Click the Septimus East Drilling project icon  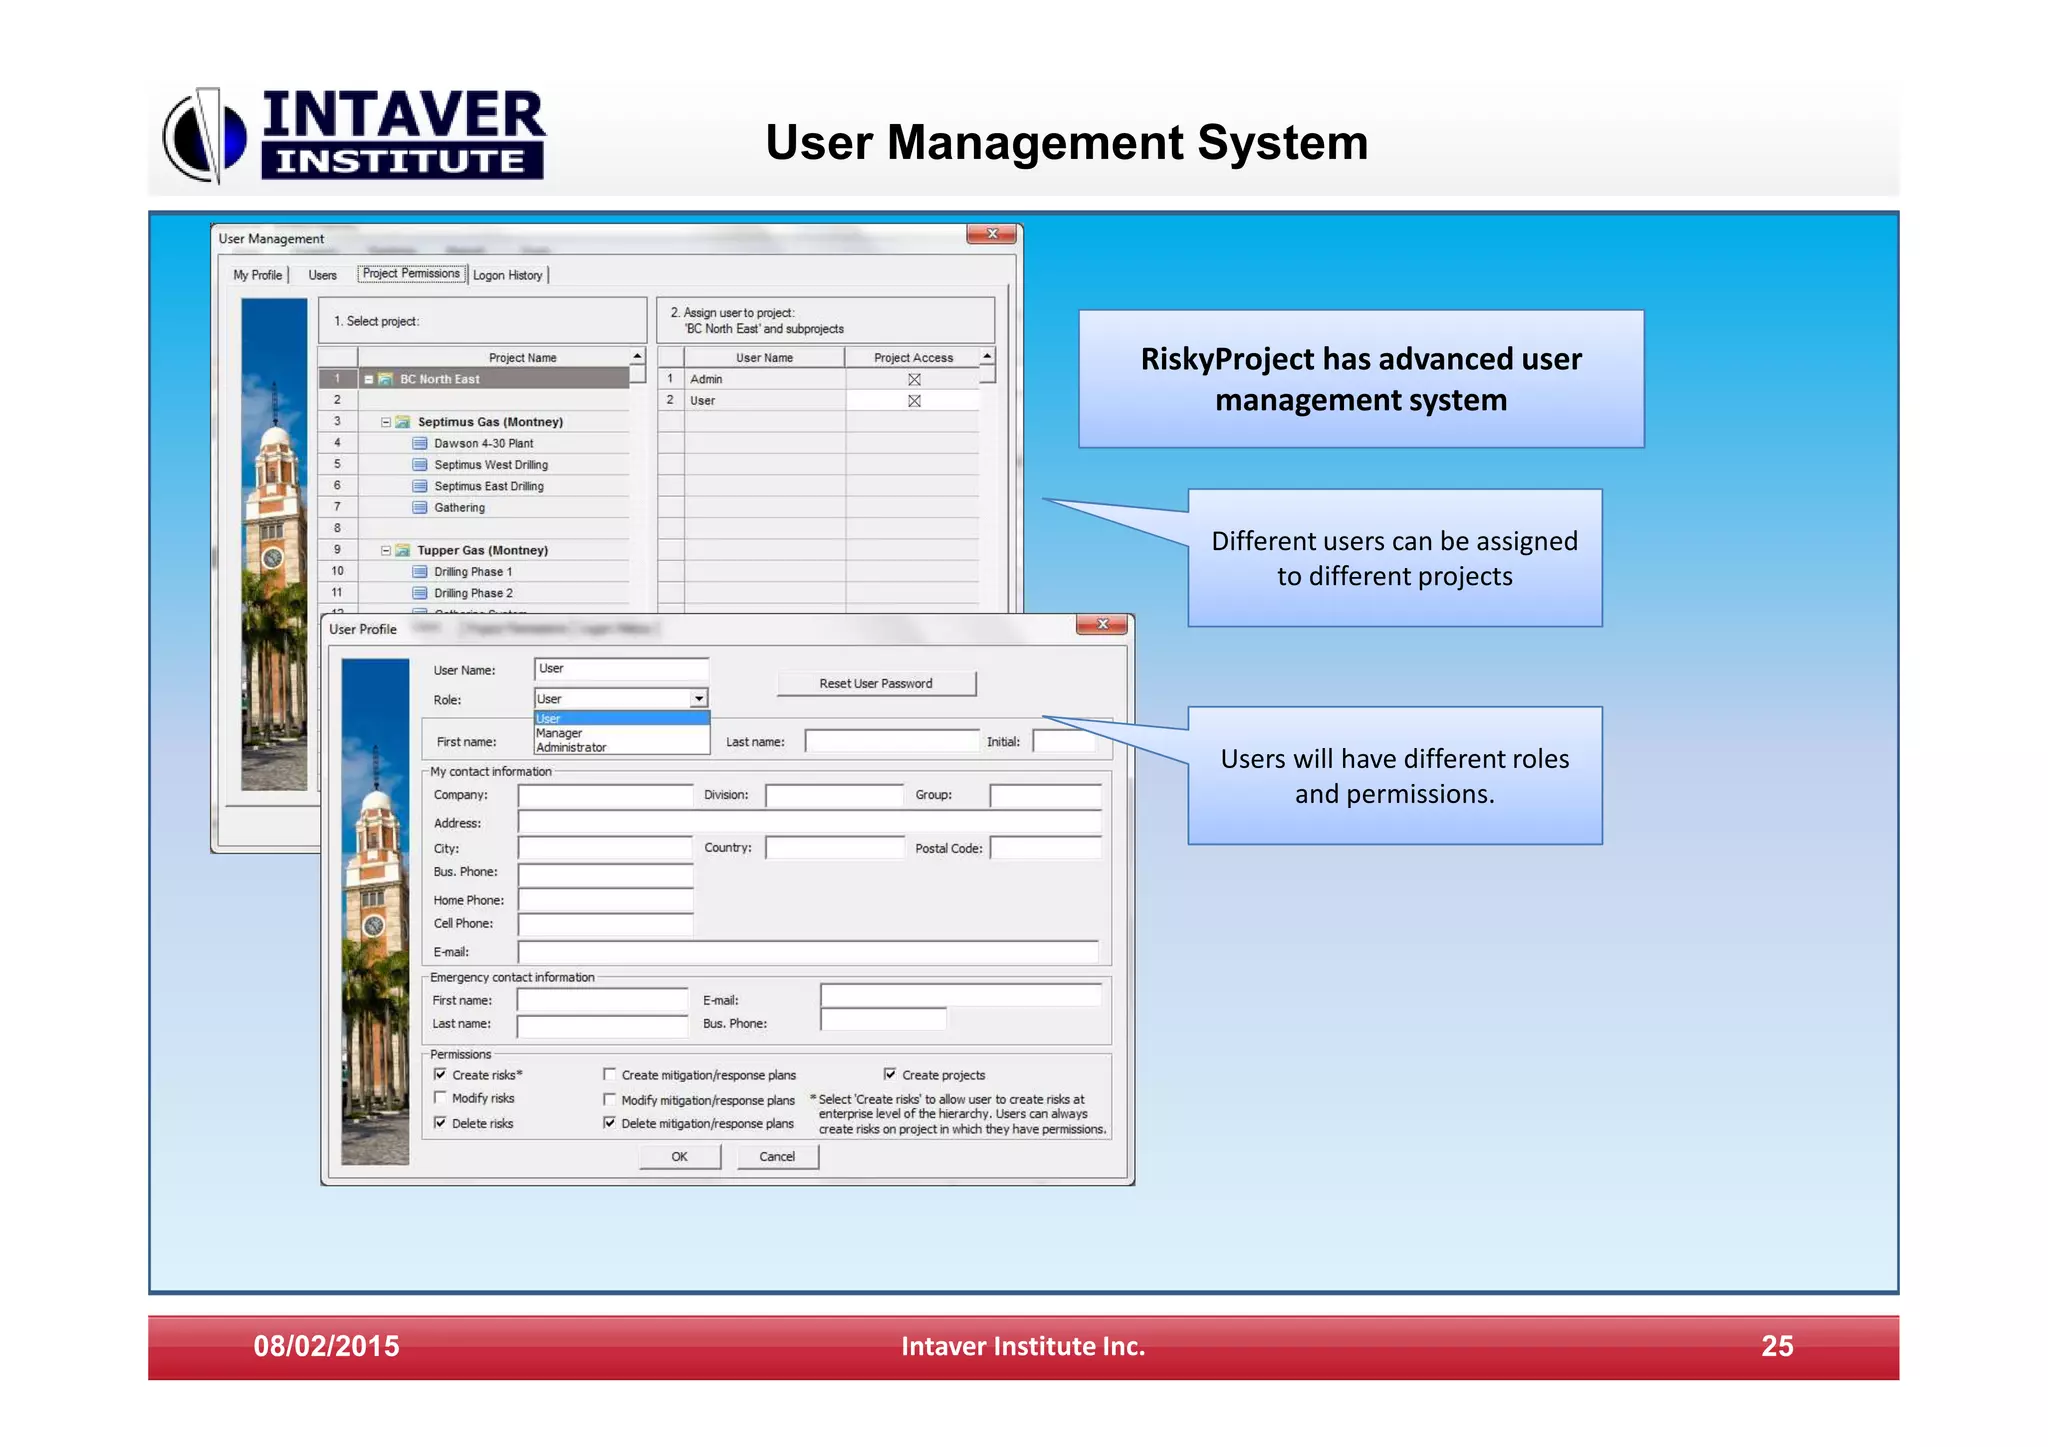coord(420,486)
